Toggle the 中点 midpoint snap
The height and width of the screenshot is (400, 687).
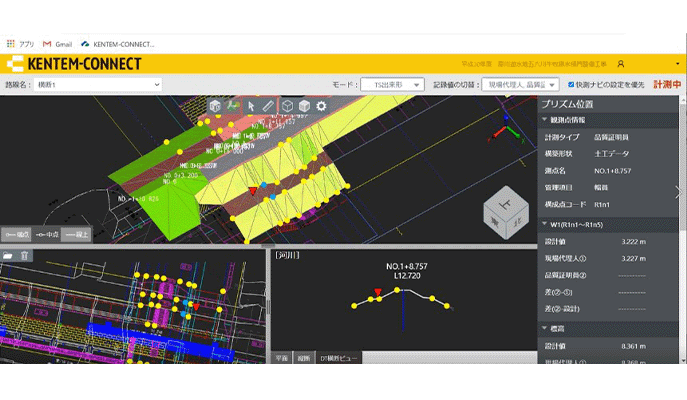(46, 235)
